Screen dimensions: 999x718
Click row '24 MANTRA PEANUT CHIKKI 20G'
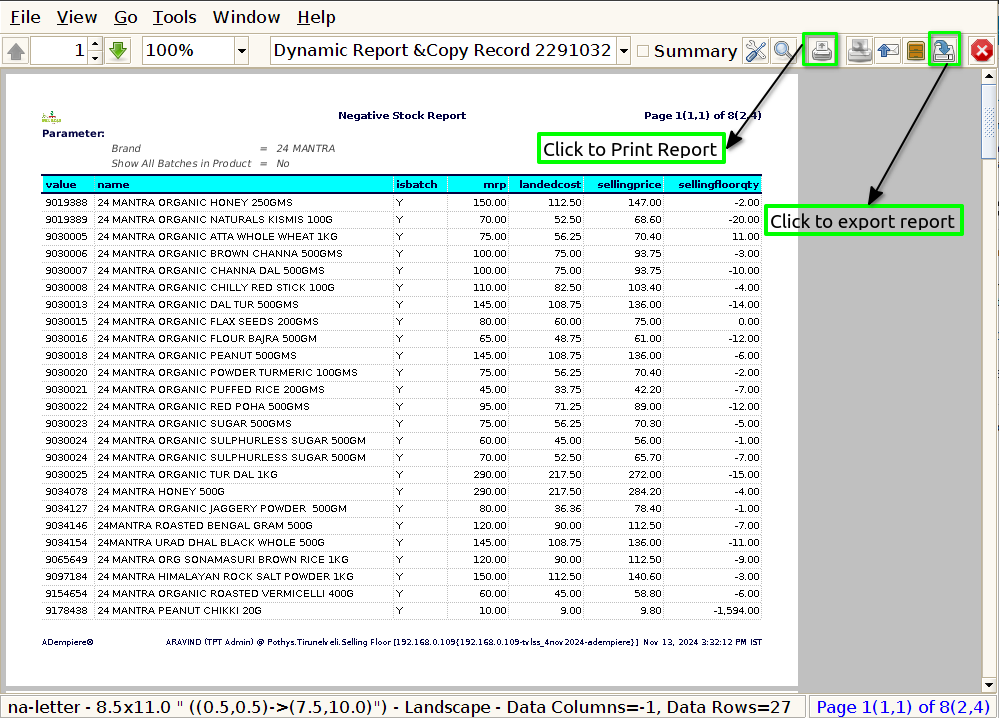tap(401, 611)
